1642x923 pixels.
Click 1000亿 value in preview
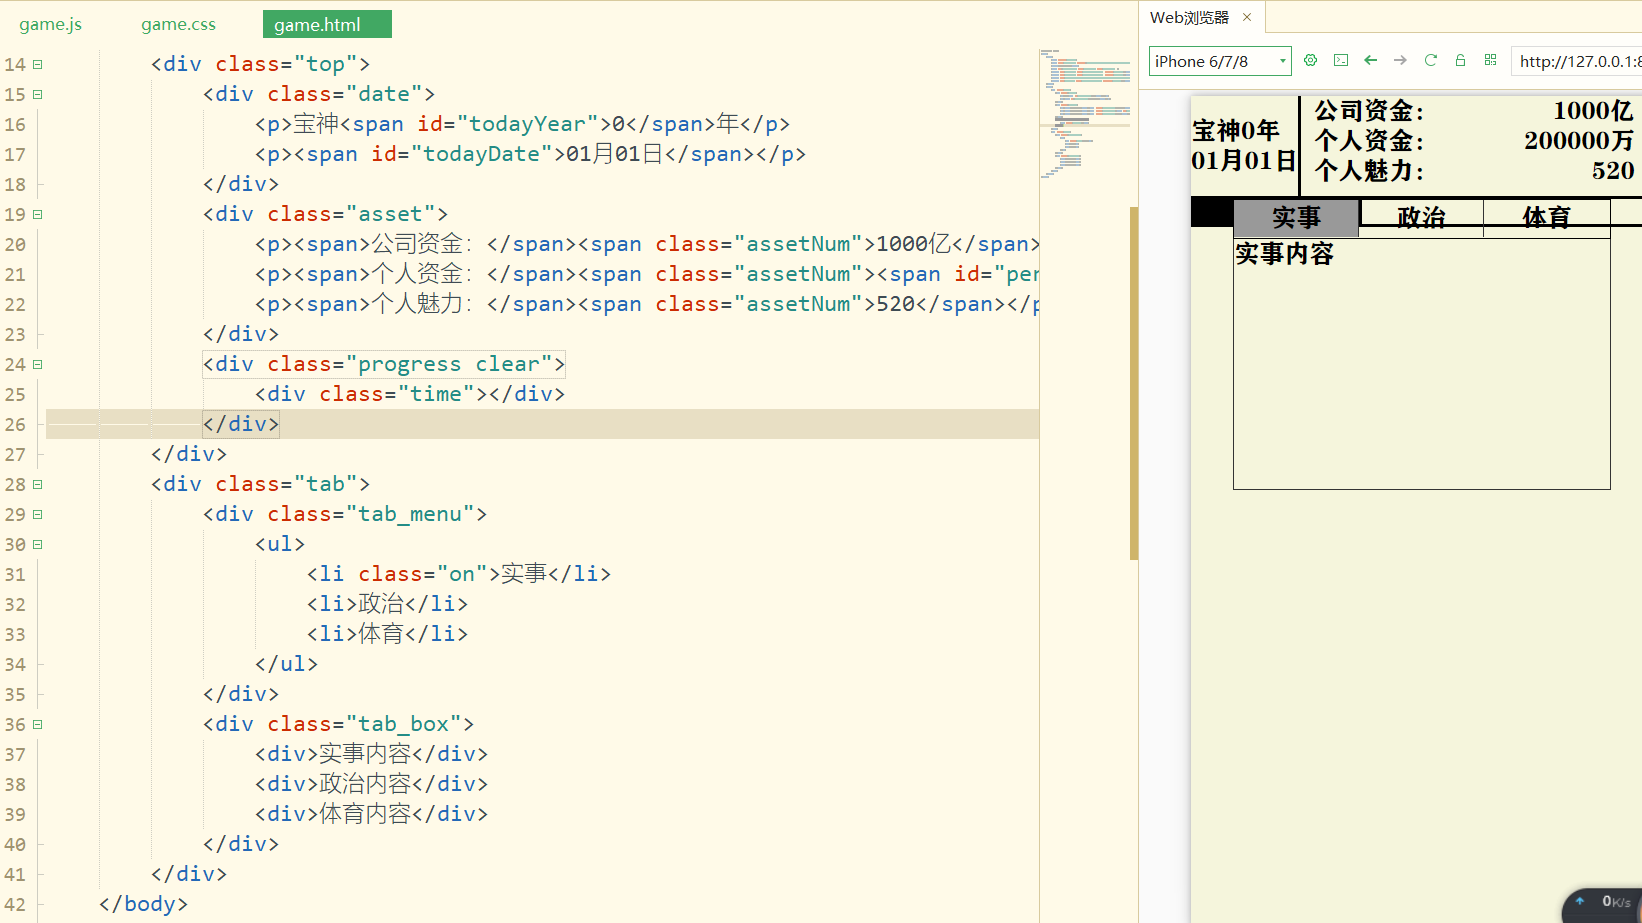pos(1593,111)
